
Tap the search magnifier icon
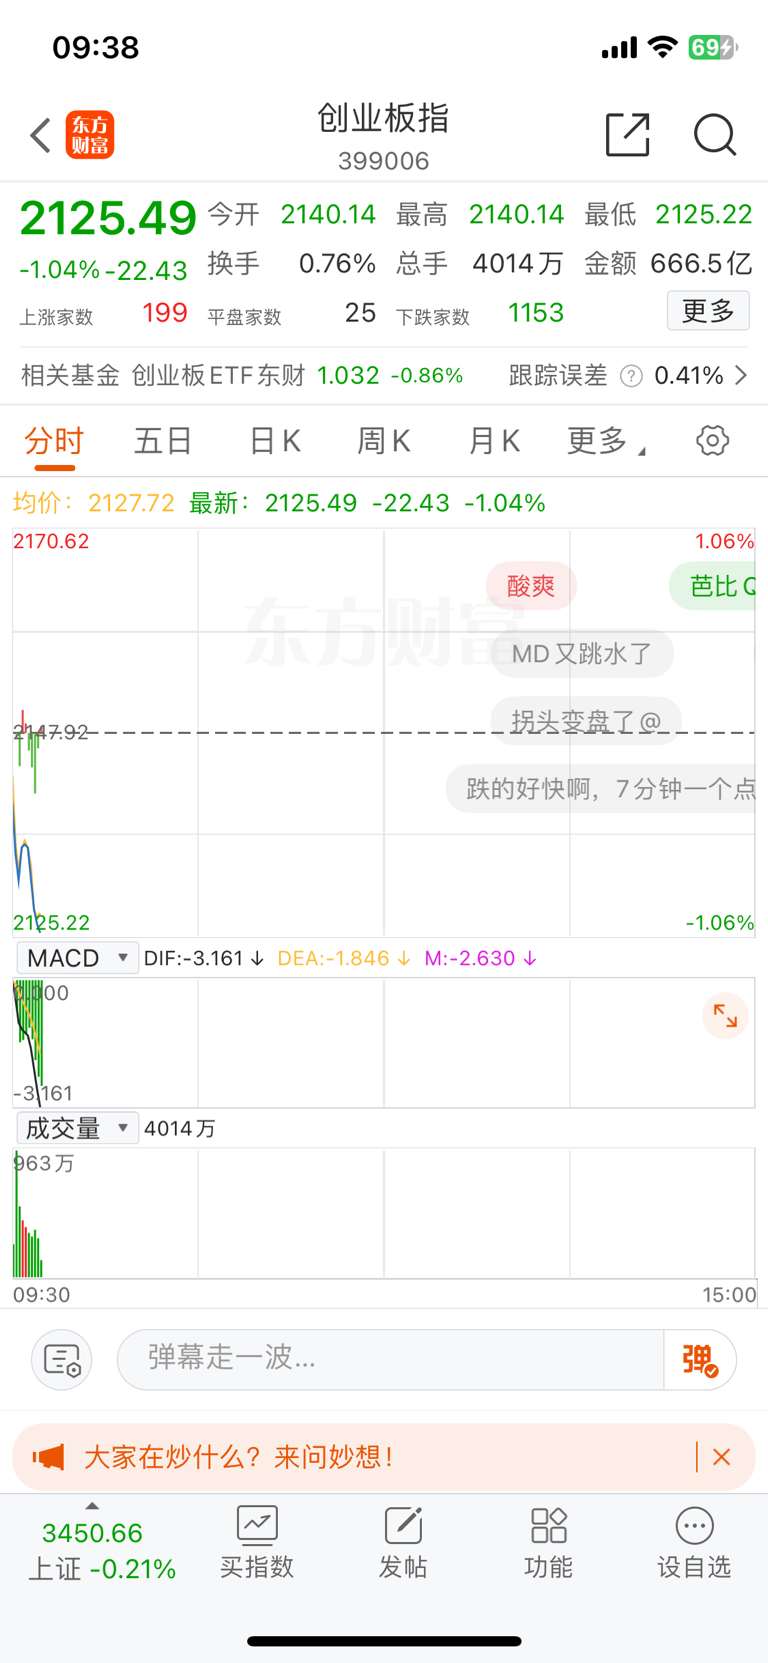(715, 135)
